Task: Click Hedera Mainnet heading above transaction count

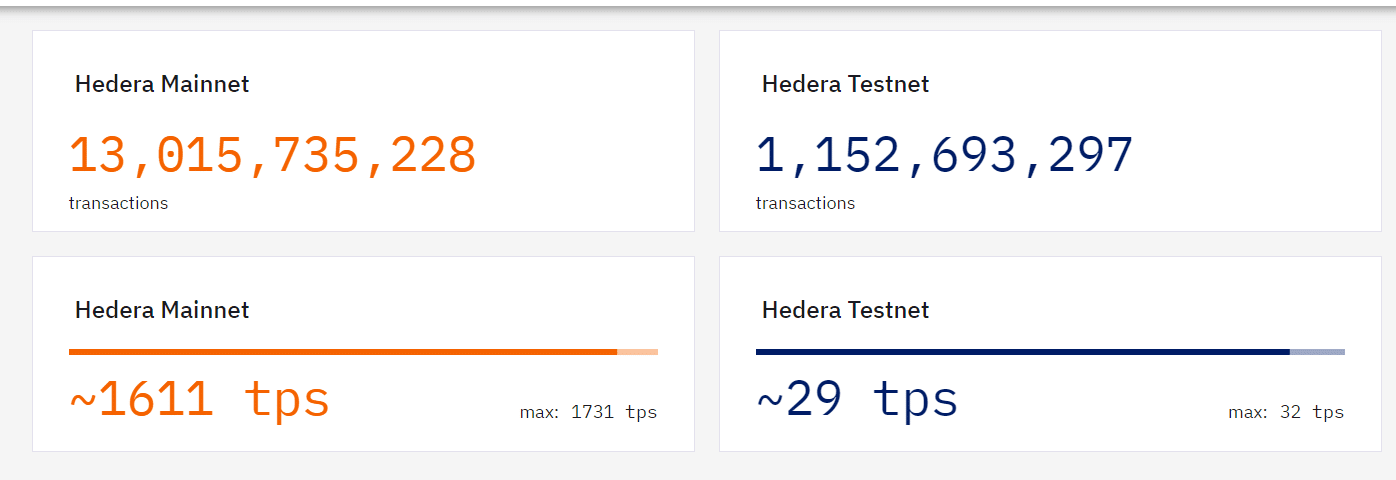Action: click(x=162, y=84)
